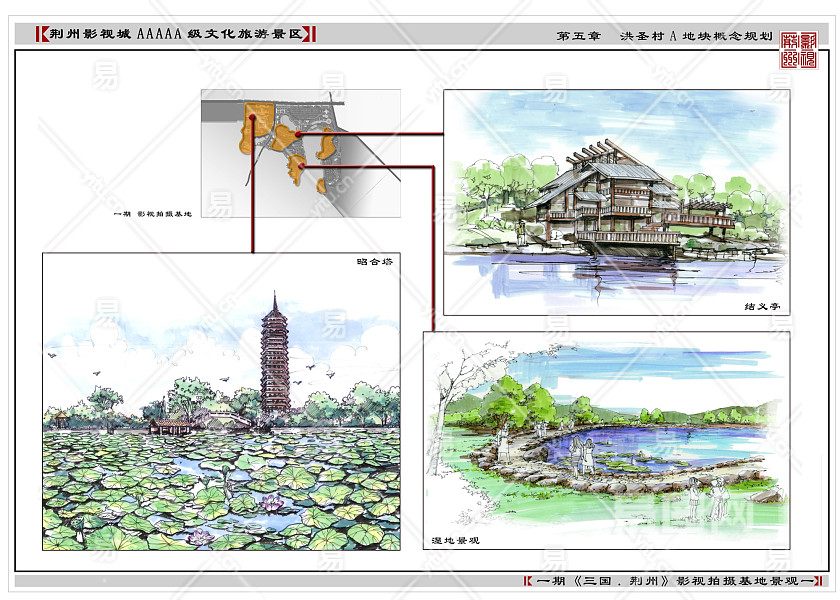Click red map marker linked to wetland sketch
The image size is (840, 600).
[x=302, y=166]
